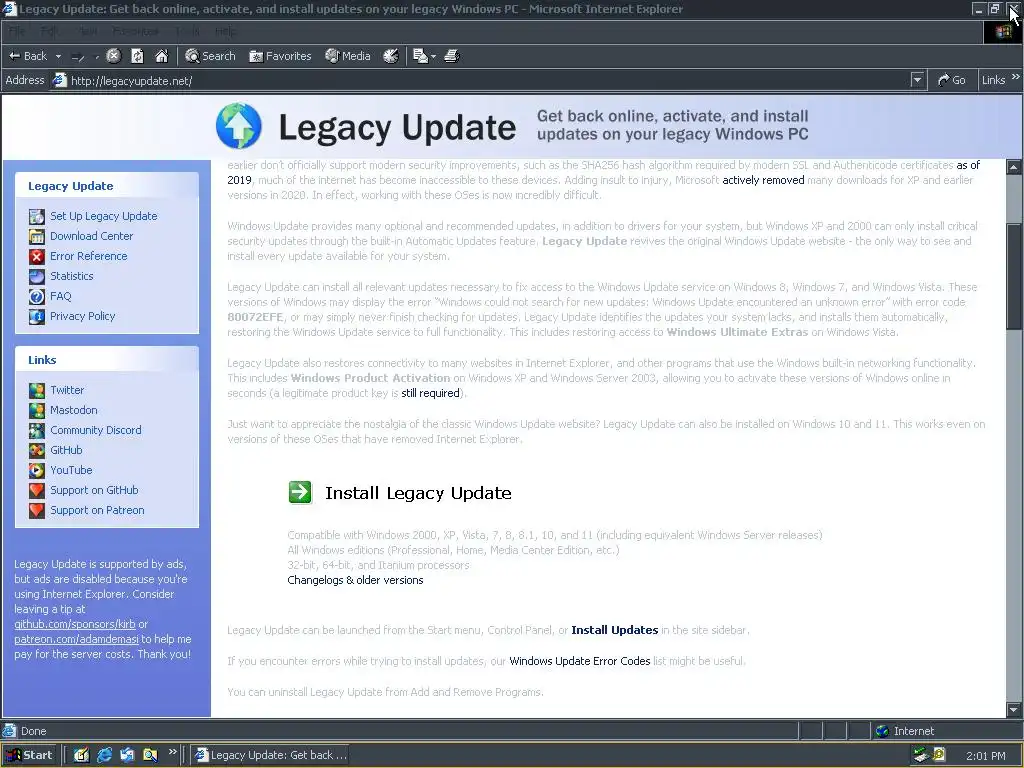Go to the home page icon
Image resolution: width=1024 pixels, height=768 pixels.
click(x=161, y=56)
